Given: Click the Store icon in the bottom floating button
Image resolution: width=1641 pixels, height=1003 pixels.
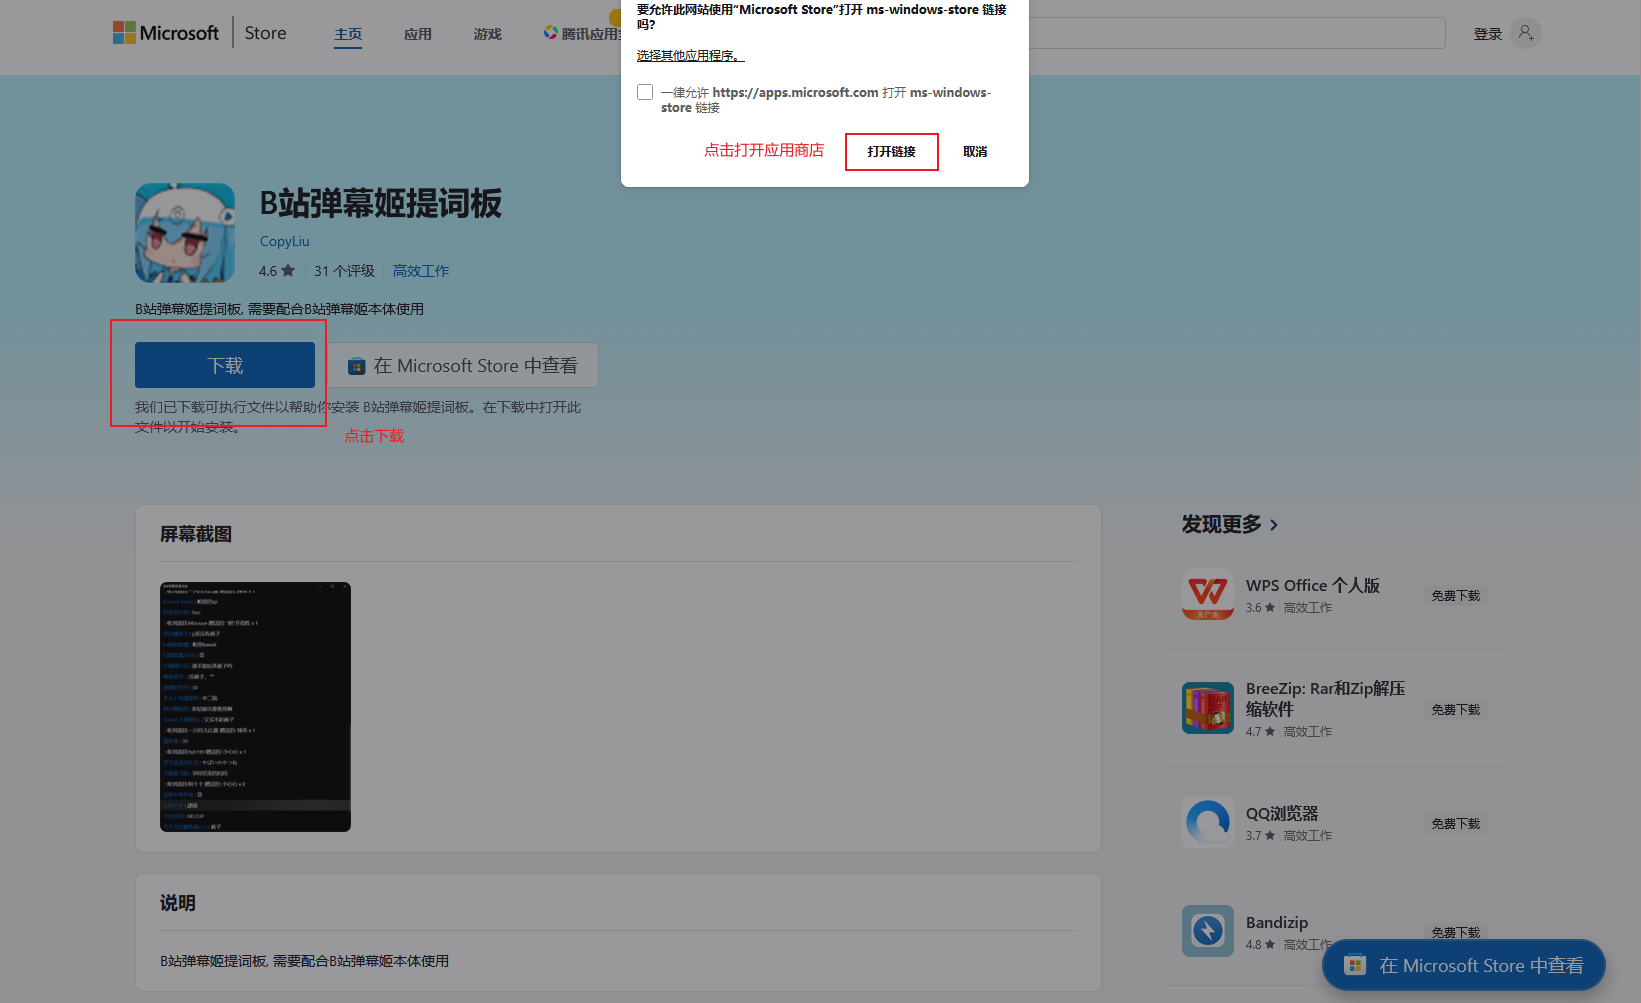Looking at the screenshot, I should pos(1355,965).
